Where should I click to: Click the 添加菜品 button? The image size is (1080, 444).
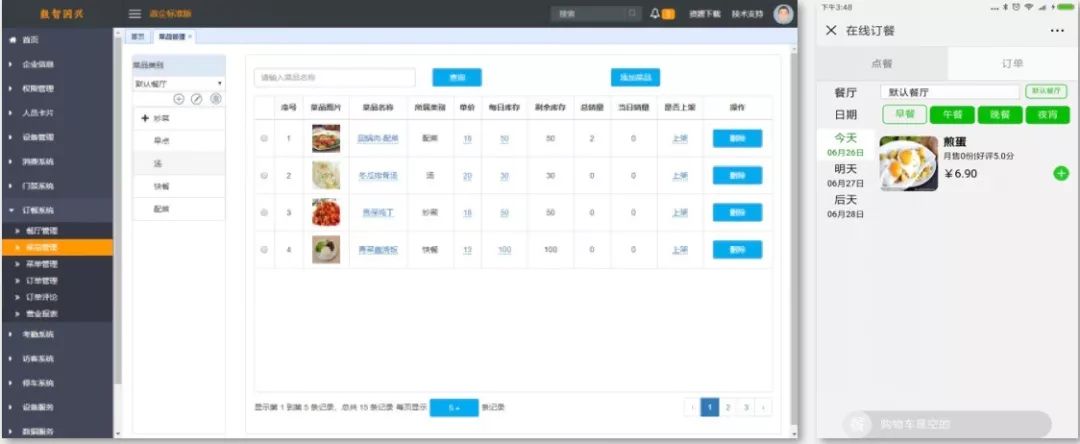pyautogui.click(x=635, y=77)
